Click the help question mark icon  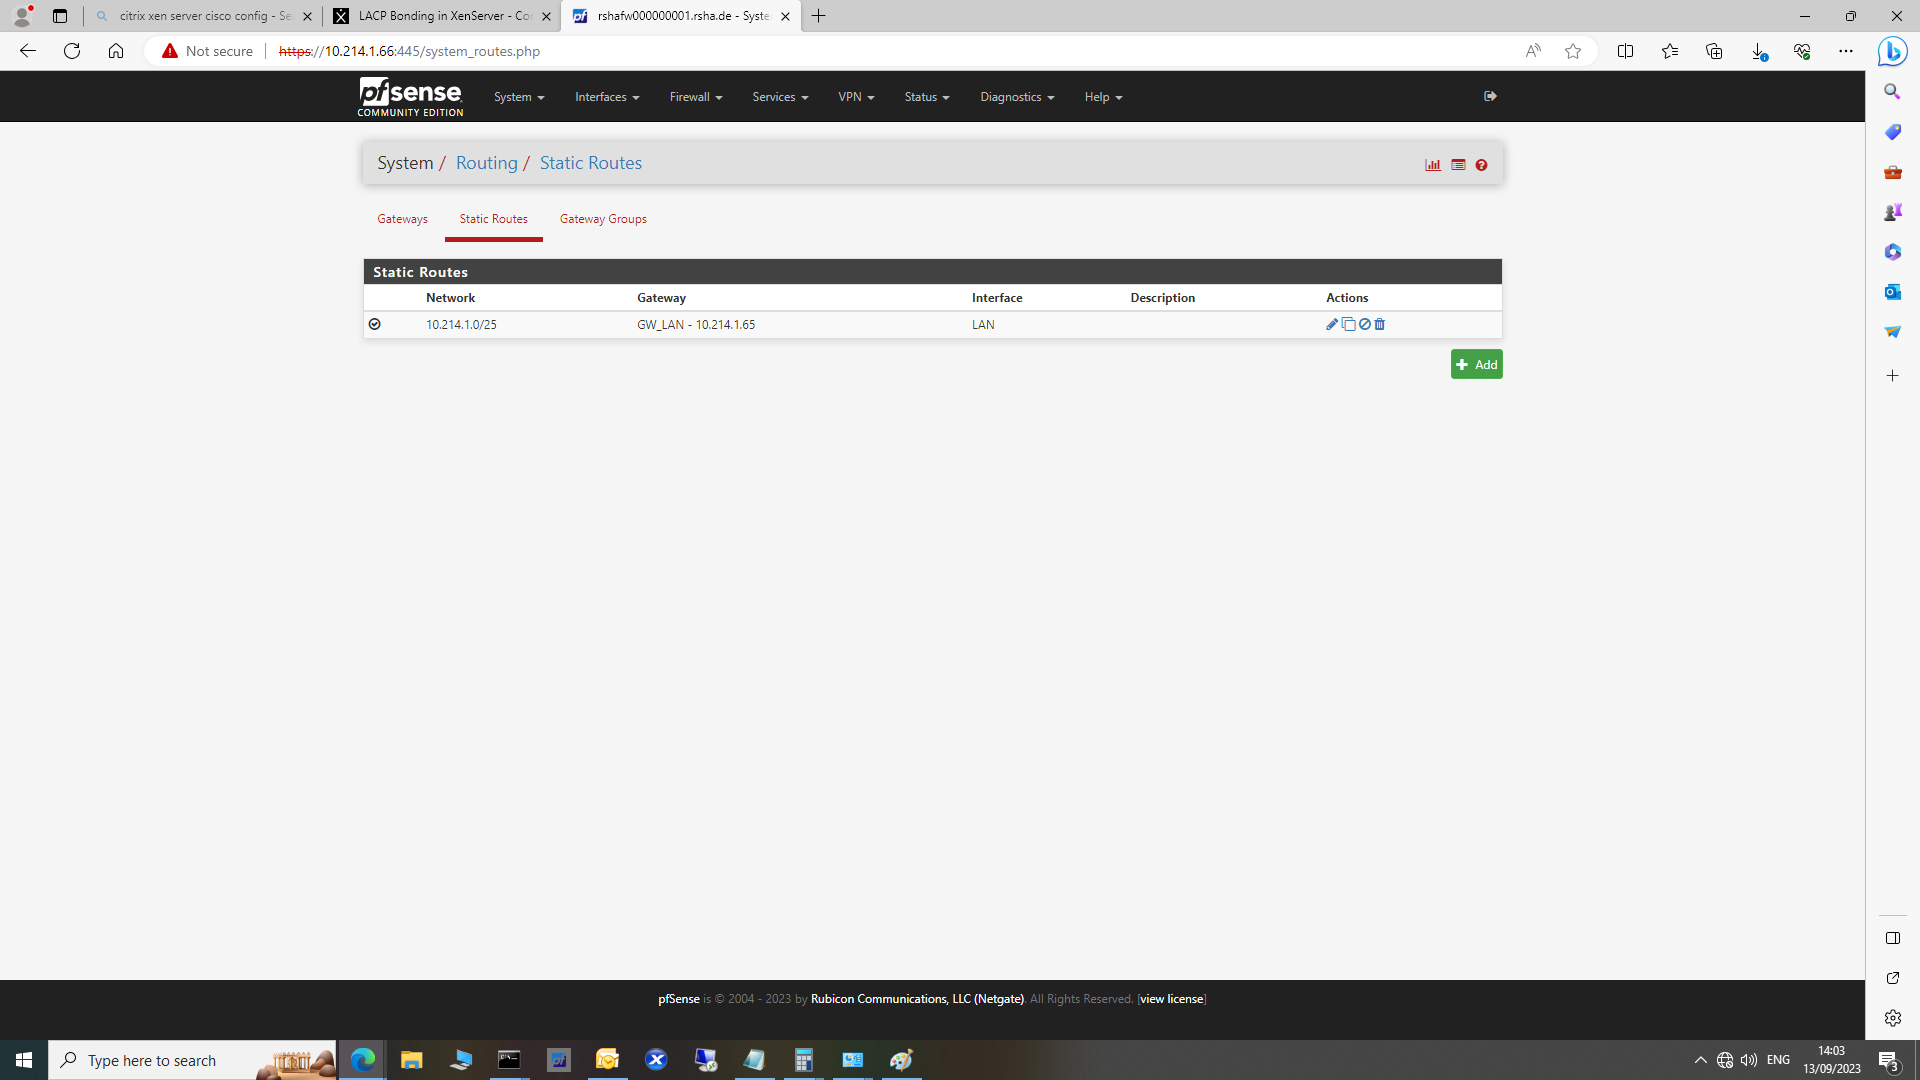click(x=1481, y=165)
